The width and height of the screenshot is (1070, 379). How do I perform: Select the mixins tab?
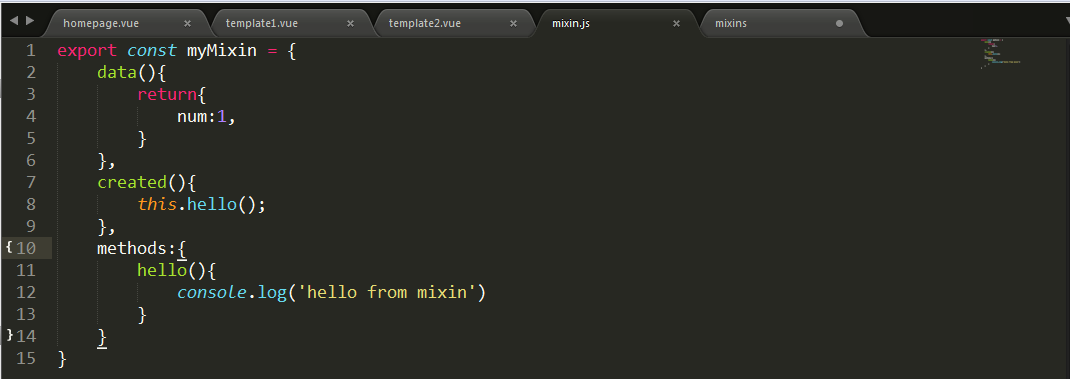point(731,23)
